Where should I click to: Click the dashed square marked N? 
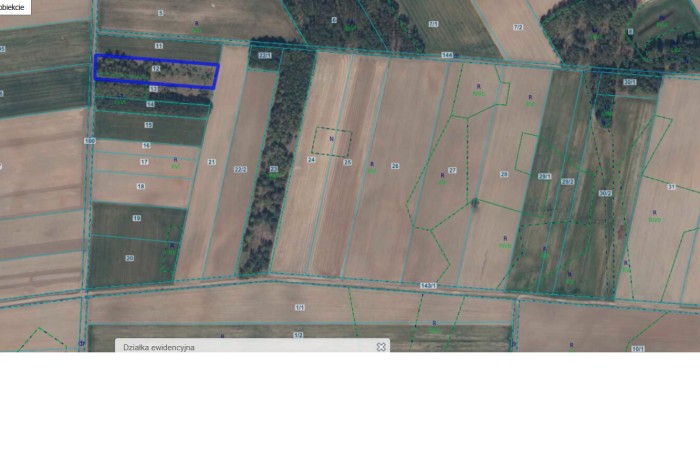[332, 141]
